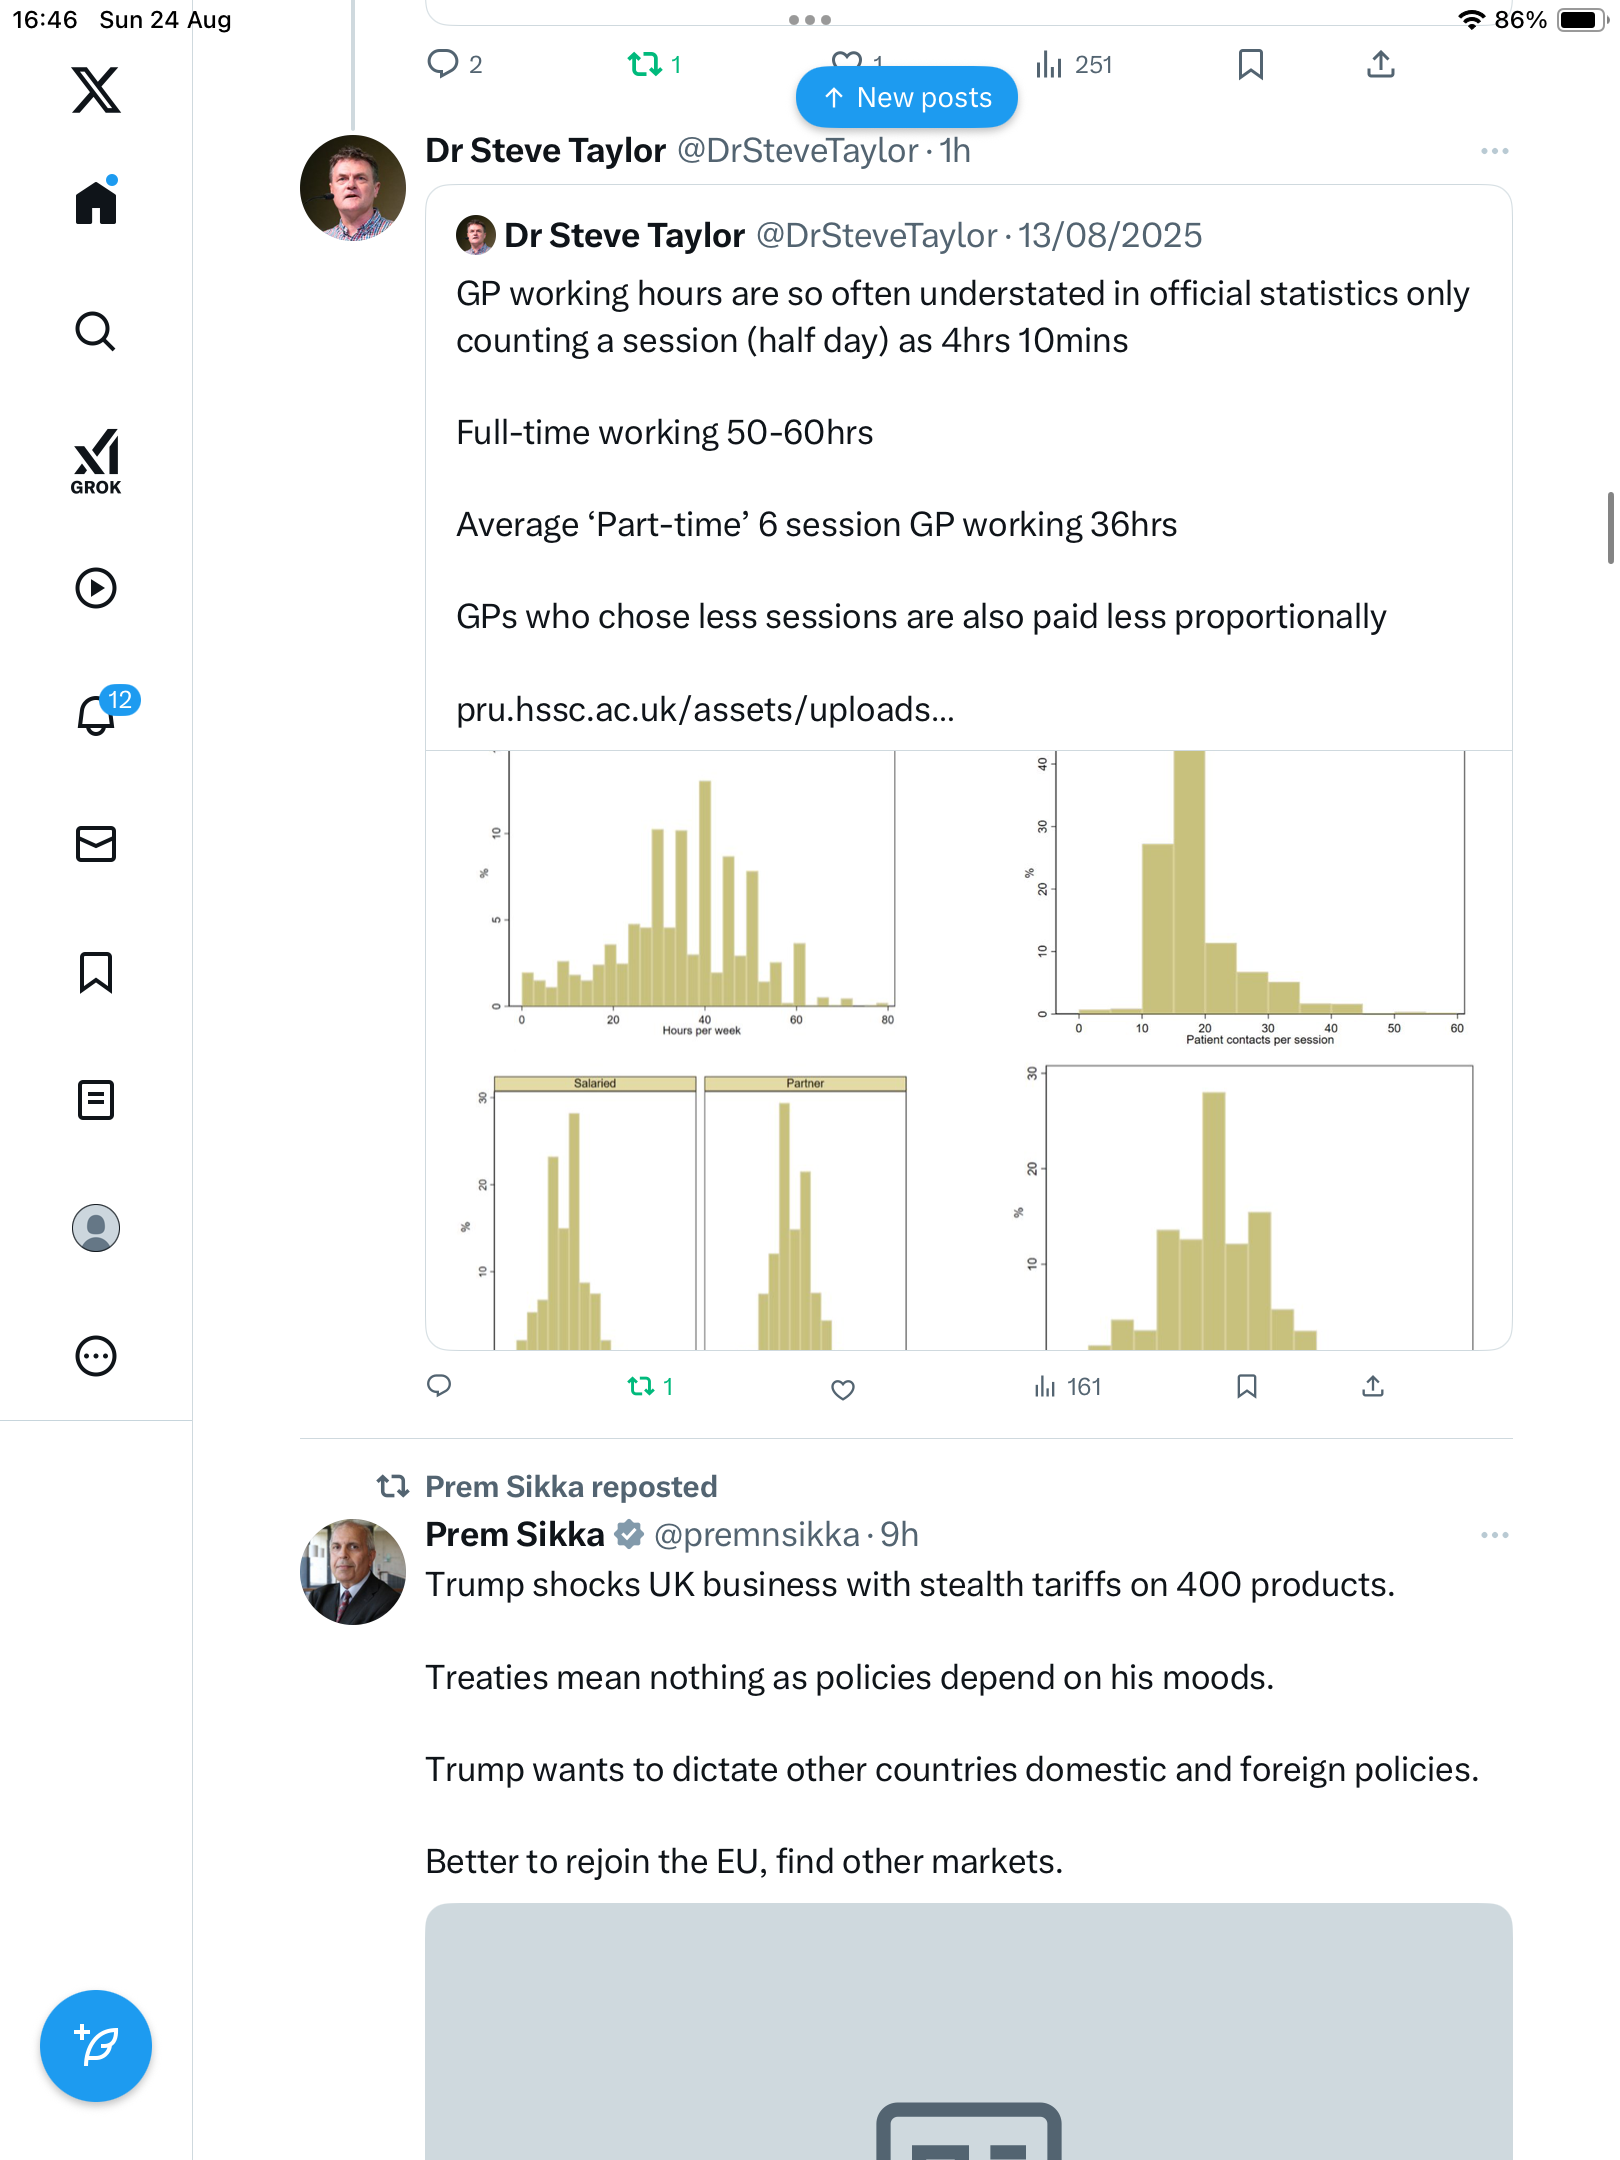The height and width of the screenshot is (2160, 1620).
Task: Expand the More menu in sidebar
Action: 96,1356
